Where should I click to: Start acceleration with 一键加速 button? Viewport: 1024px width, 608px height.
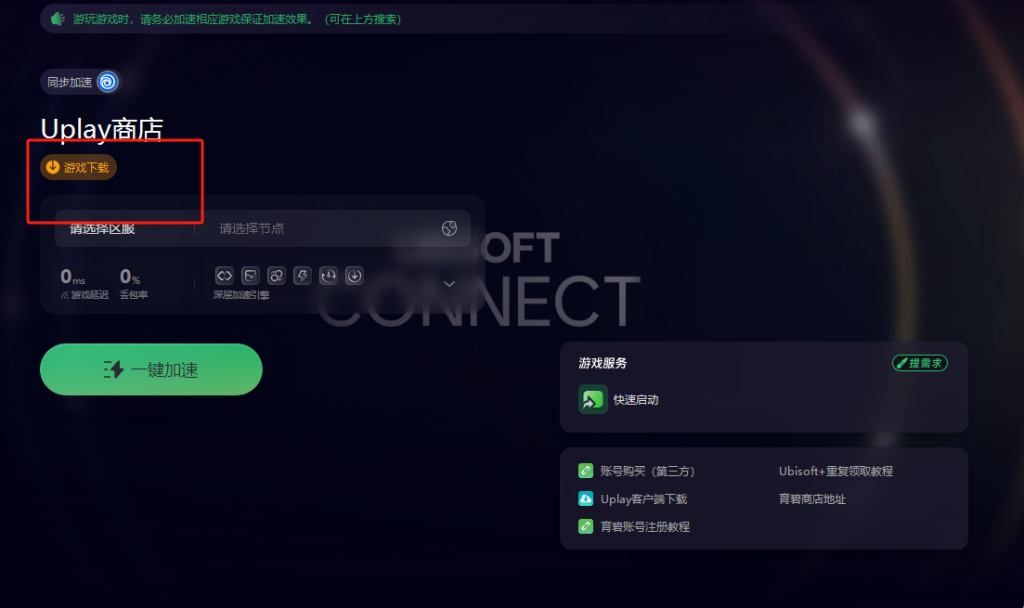pos(151,369)
